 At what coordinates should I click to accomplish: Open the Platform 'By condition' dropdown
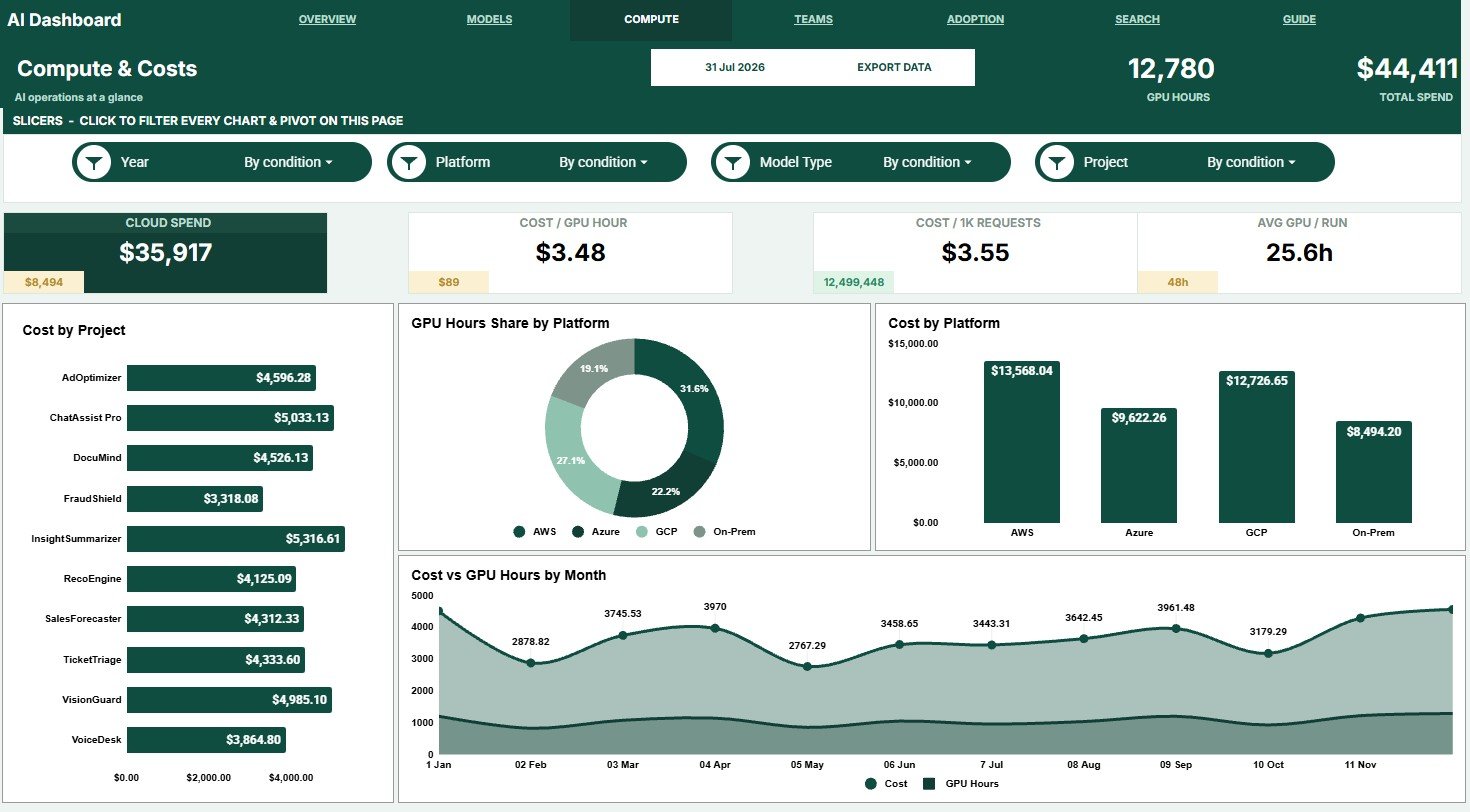click(603, 162)
